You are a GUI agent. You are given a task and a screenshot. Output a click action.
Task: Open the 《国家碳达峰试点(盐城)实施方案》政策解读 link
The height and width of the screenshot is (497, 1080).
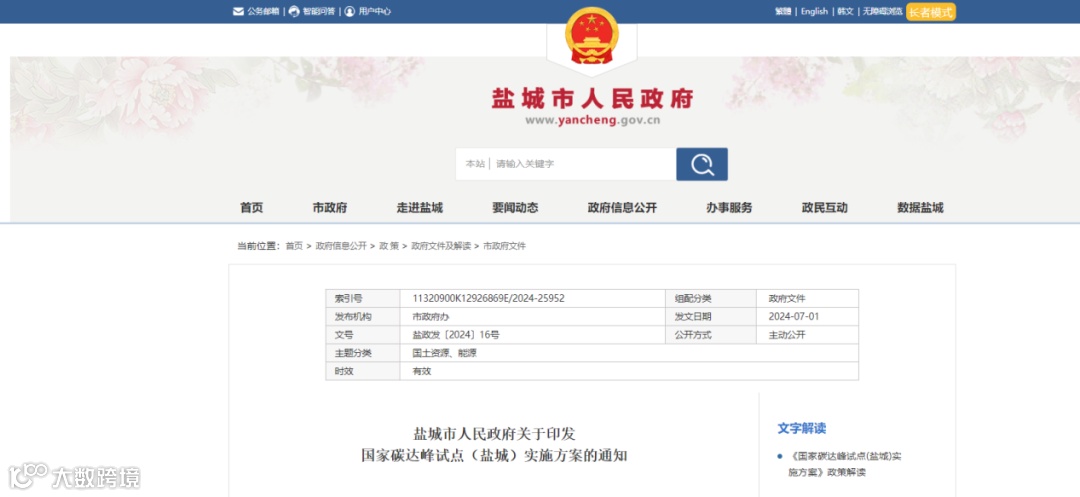844,465
